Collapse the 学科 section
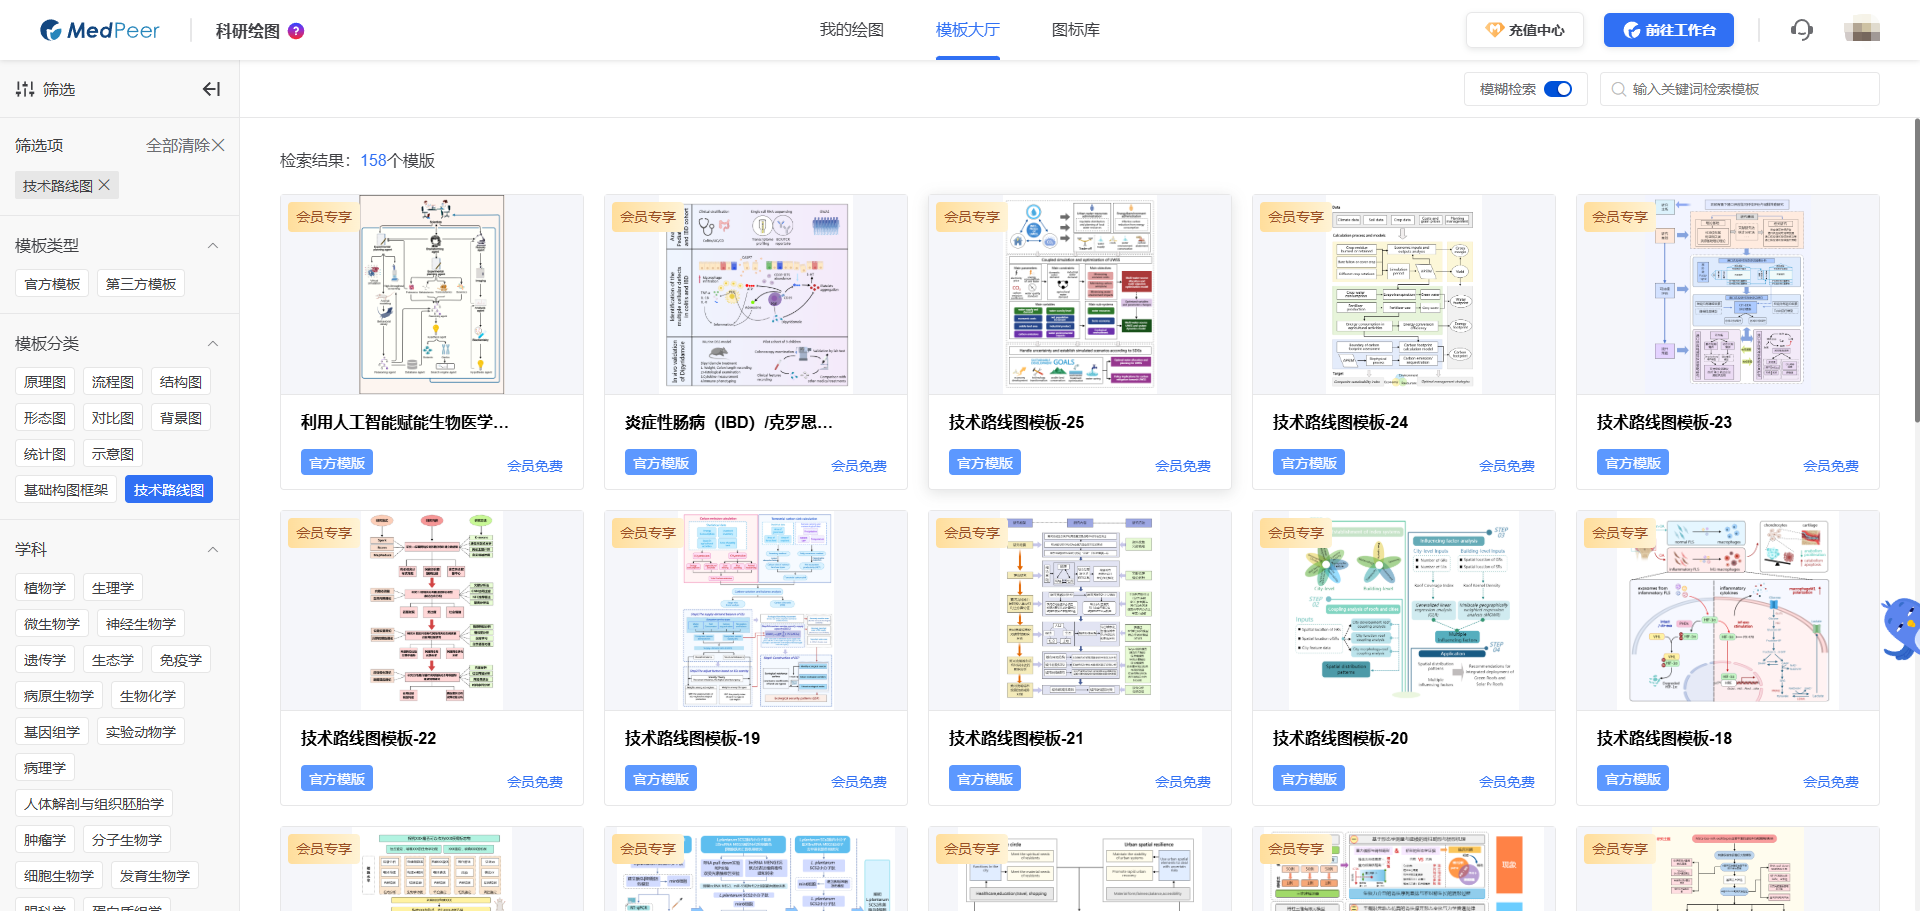This screenshot has height=911, width=1920. (212, 550)
